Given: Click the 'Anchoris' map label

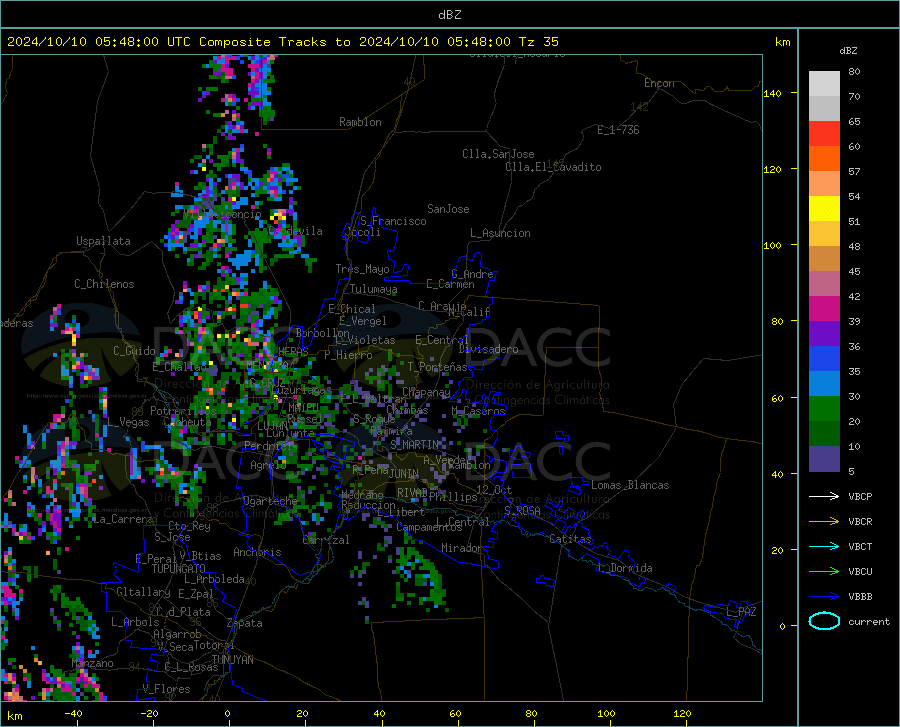Looking at the screenshot, I should point(257,552).
